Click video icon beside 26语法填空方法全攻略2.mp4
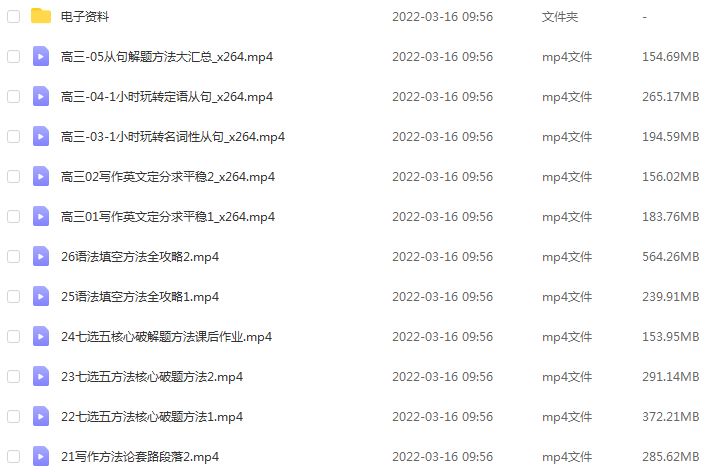720x472 pixels. coord(41,256)
